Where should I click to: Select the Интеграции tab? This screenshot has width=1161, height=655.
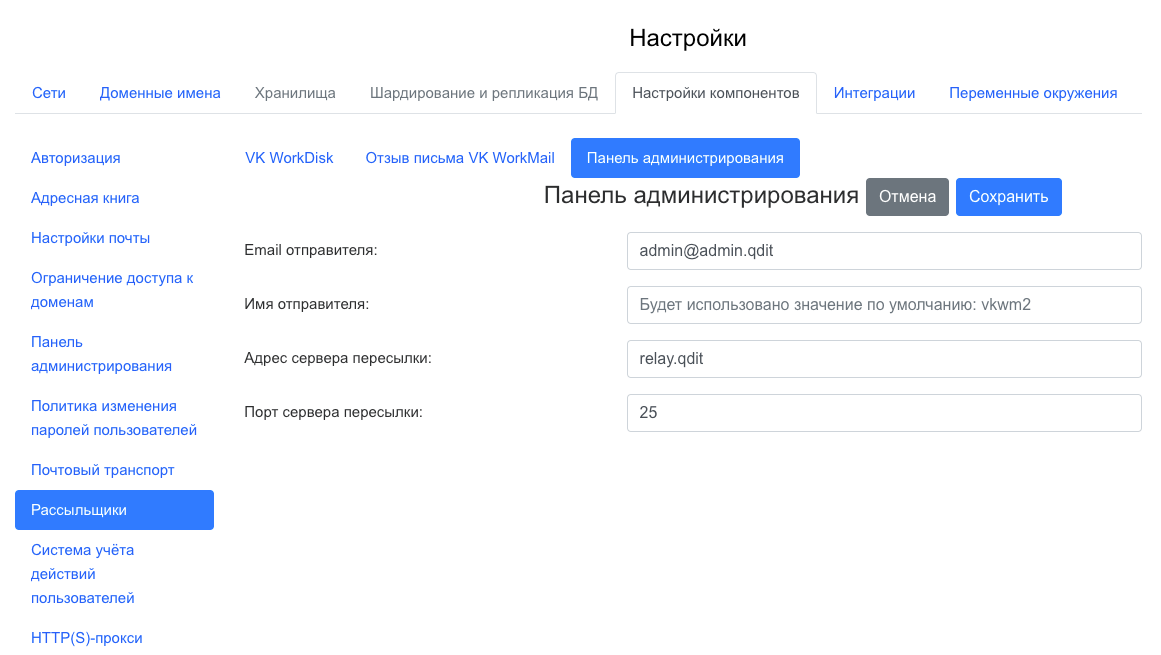pos(874,93)
